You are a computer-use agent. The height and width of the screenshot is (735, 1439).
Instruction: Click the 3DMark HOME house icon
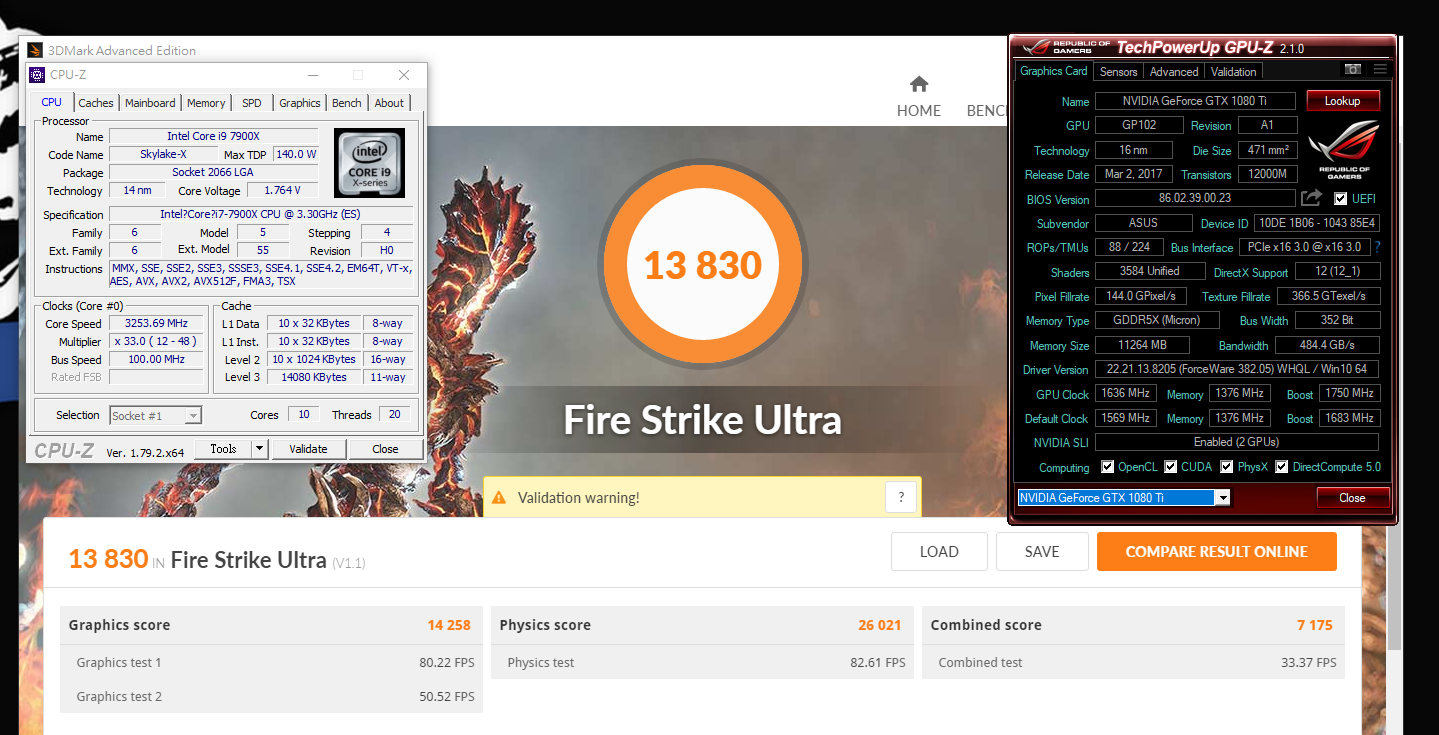coord(919,83)
